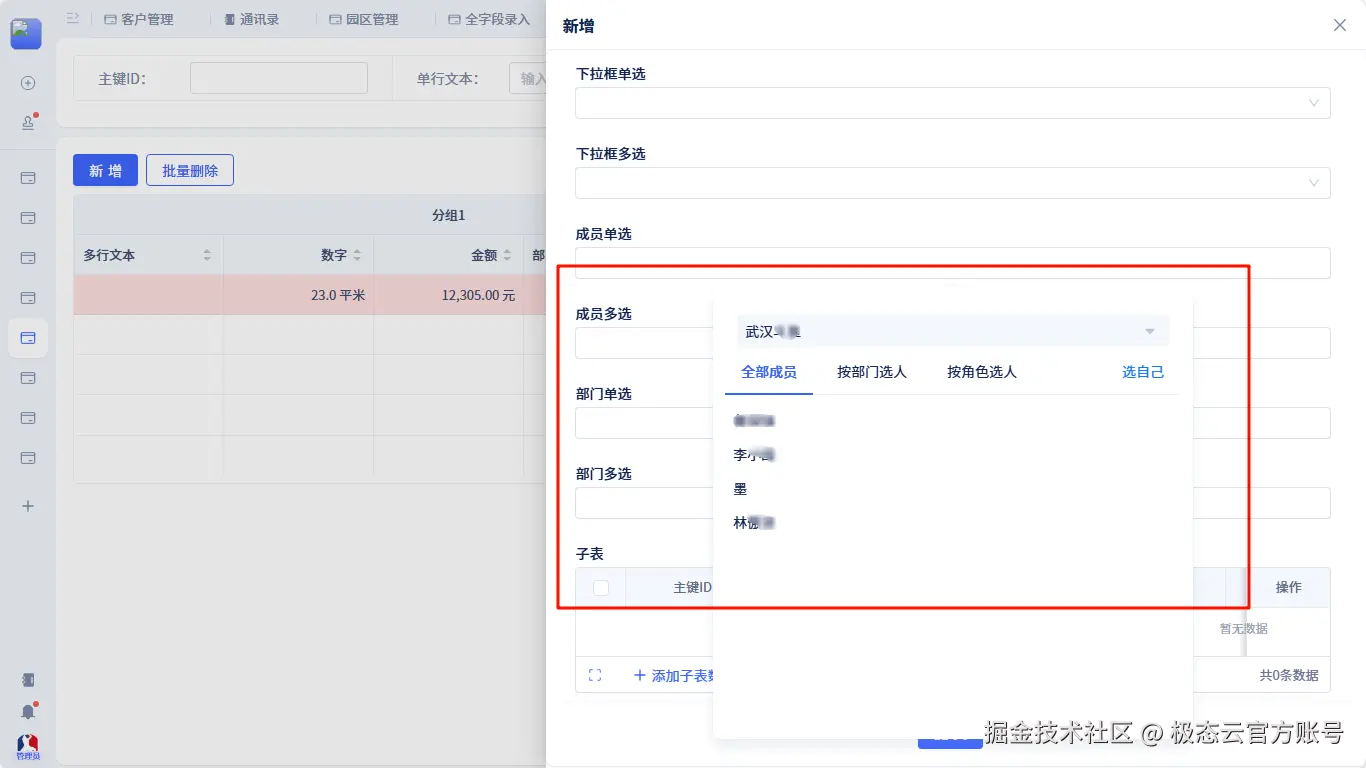Viewport: 1366px width, 768px height.
Task: Open the 下拉框单选 dropdown
Action: 952,103
